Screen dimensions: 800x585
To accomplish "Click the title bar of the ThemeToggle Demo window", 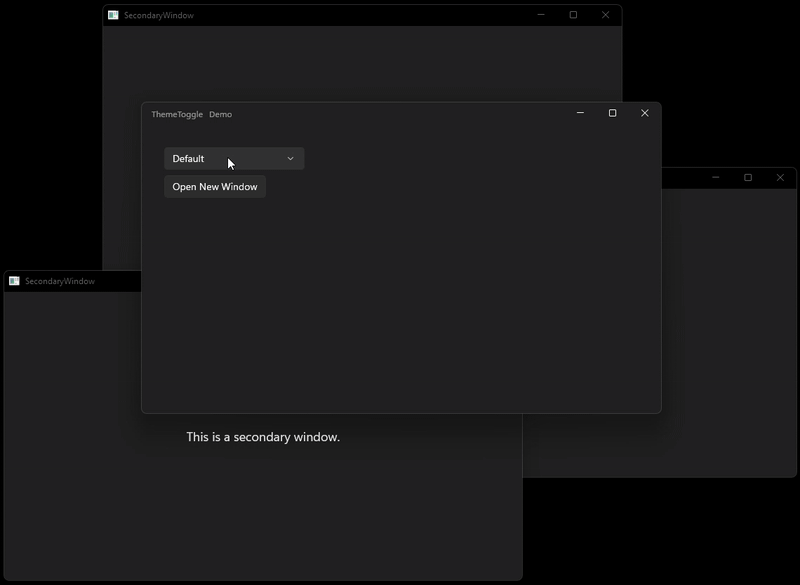I will pos(400,113).
